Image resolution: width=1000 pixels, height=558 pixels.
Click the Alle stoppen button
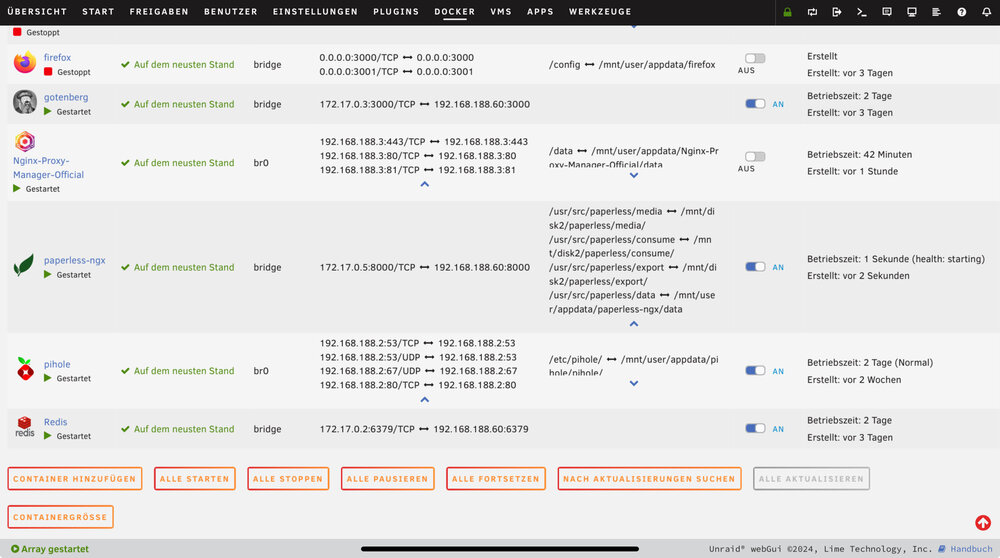pyautogui.click(x=288, y=479)
